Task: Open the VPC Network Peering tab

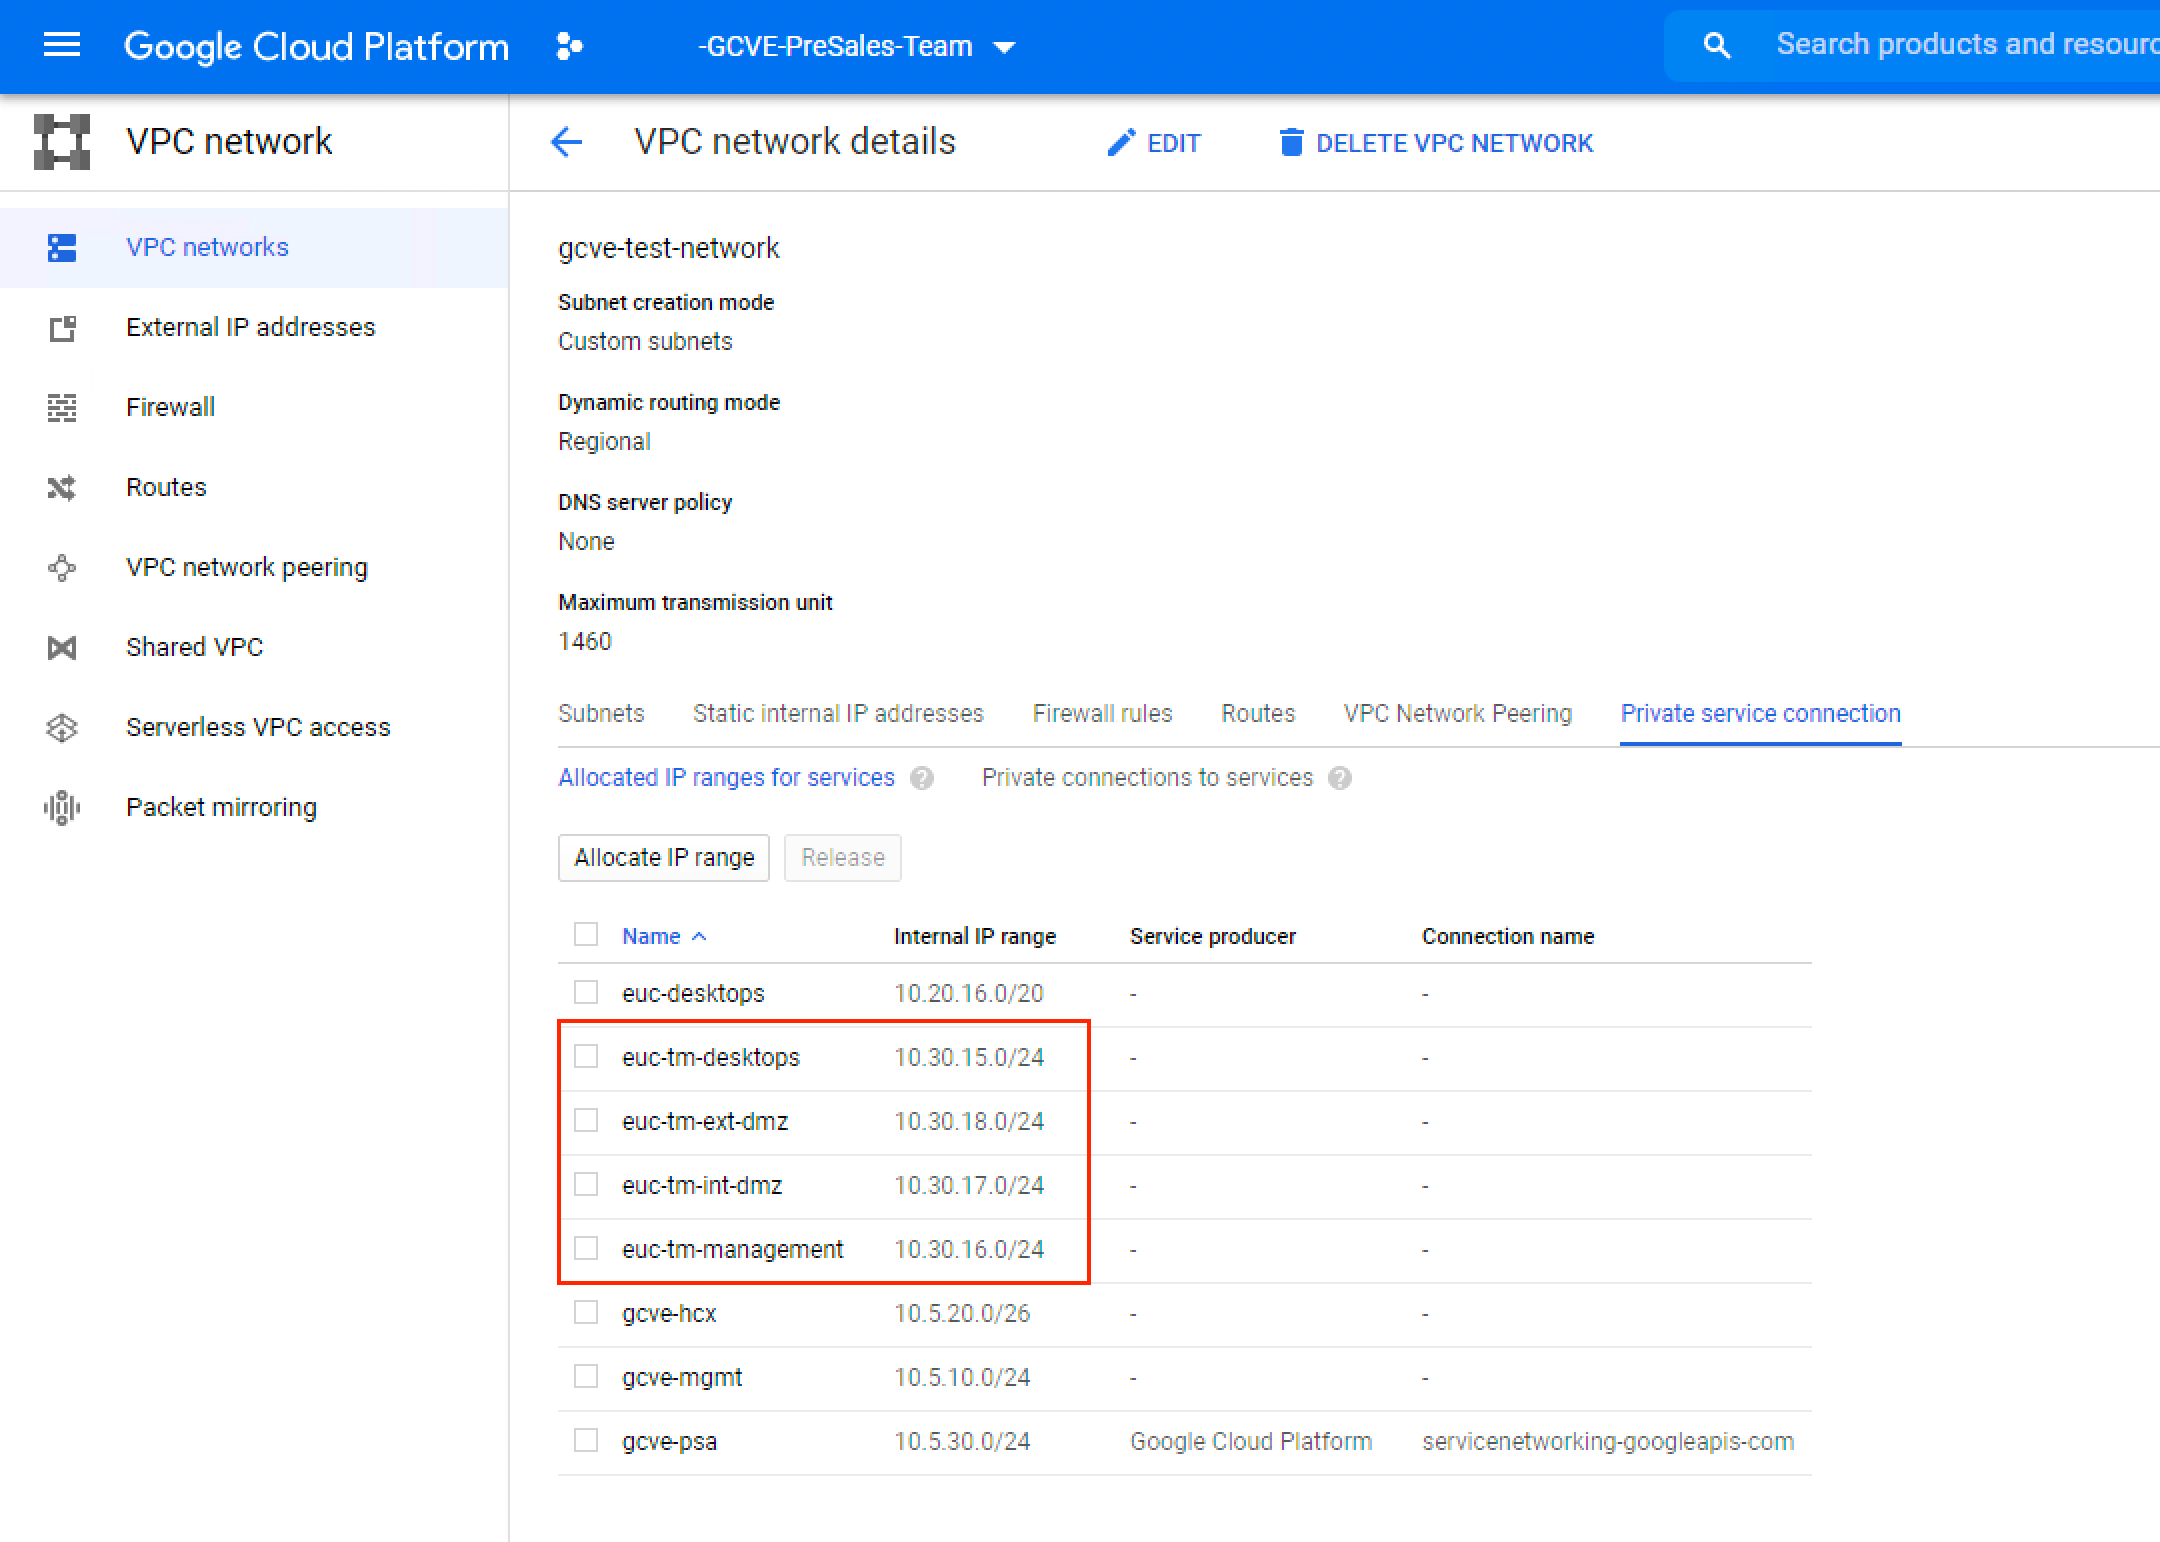Action: coord(1457,713)
